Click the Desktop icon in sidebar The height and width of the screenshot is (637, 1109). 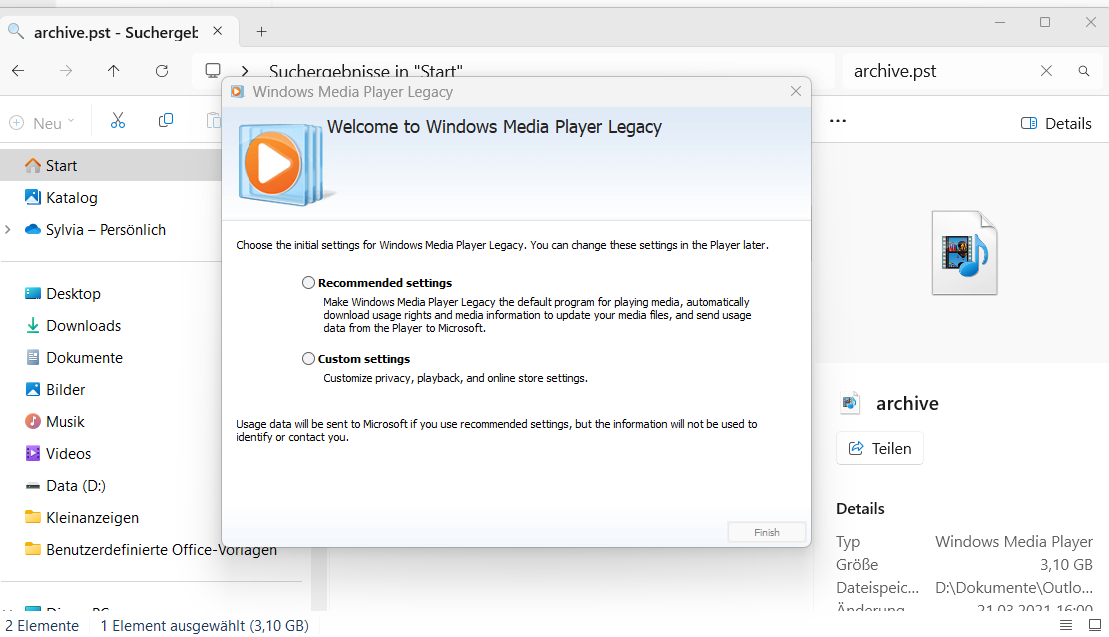tap(33, 293)
